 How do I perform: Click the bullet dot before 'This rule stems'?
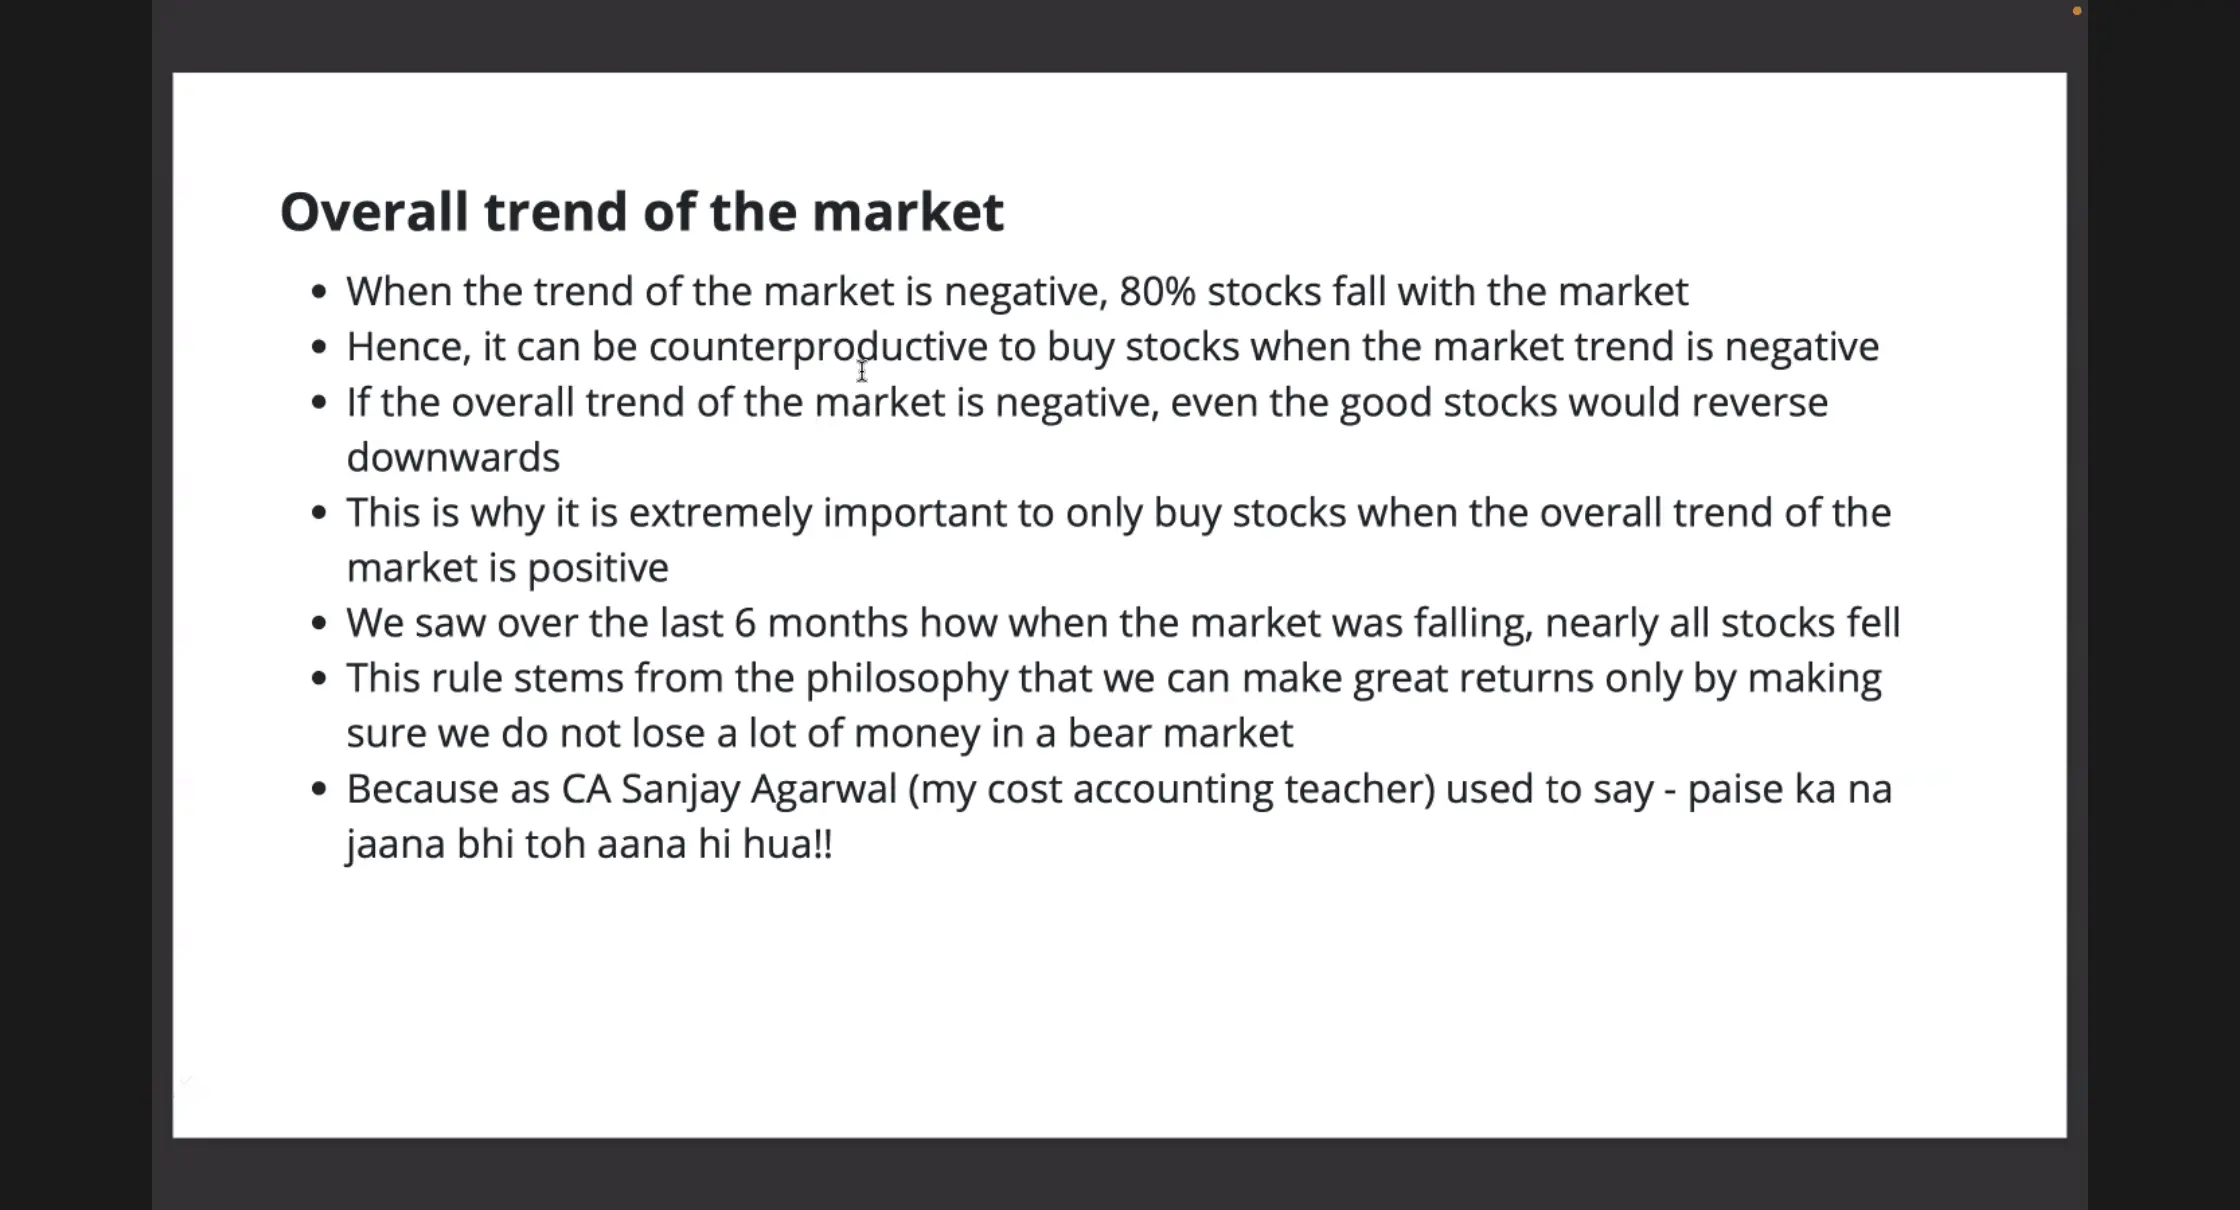(319, 679)
